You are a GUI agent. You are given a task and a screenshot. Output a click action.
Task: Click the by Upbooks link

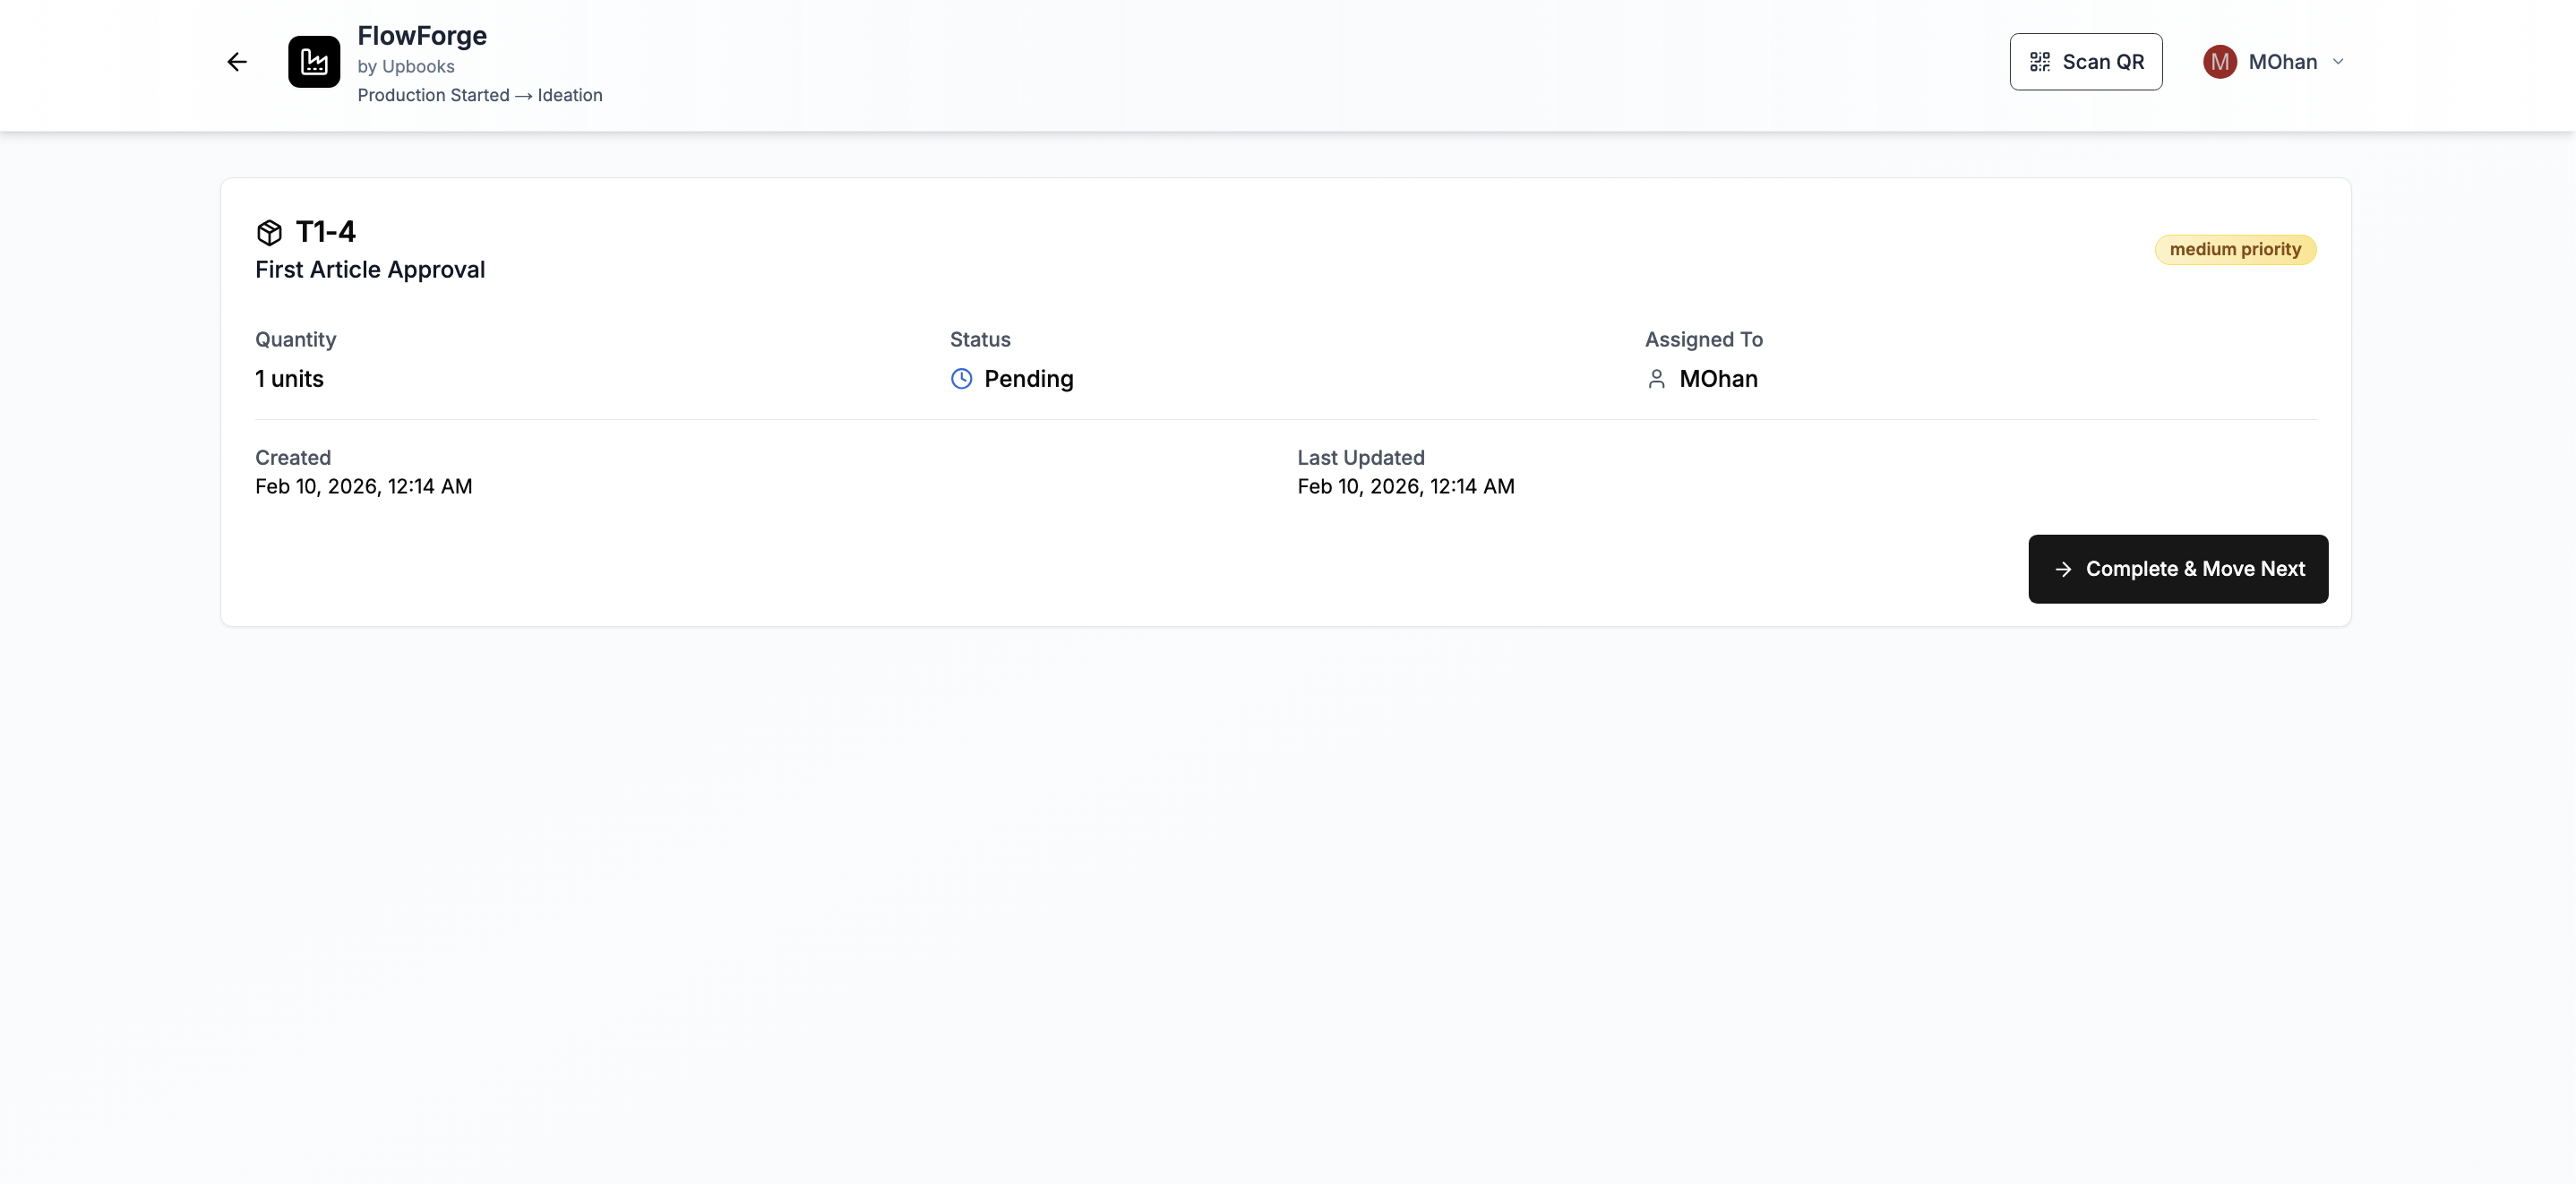[x=406, y=66]
